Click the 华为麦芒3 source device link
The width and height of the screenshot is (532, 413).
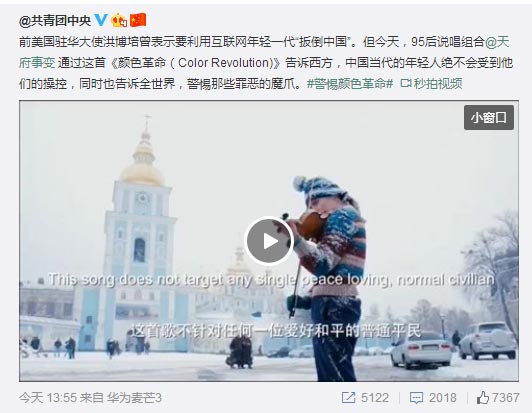pyautogui.click(x=134, y=397)
